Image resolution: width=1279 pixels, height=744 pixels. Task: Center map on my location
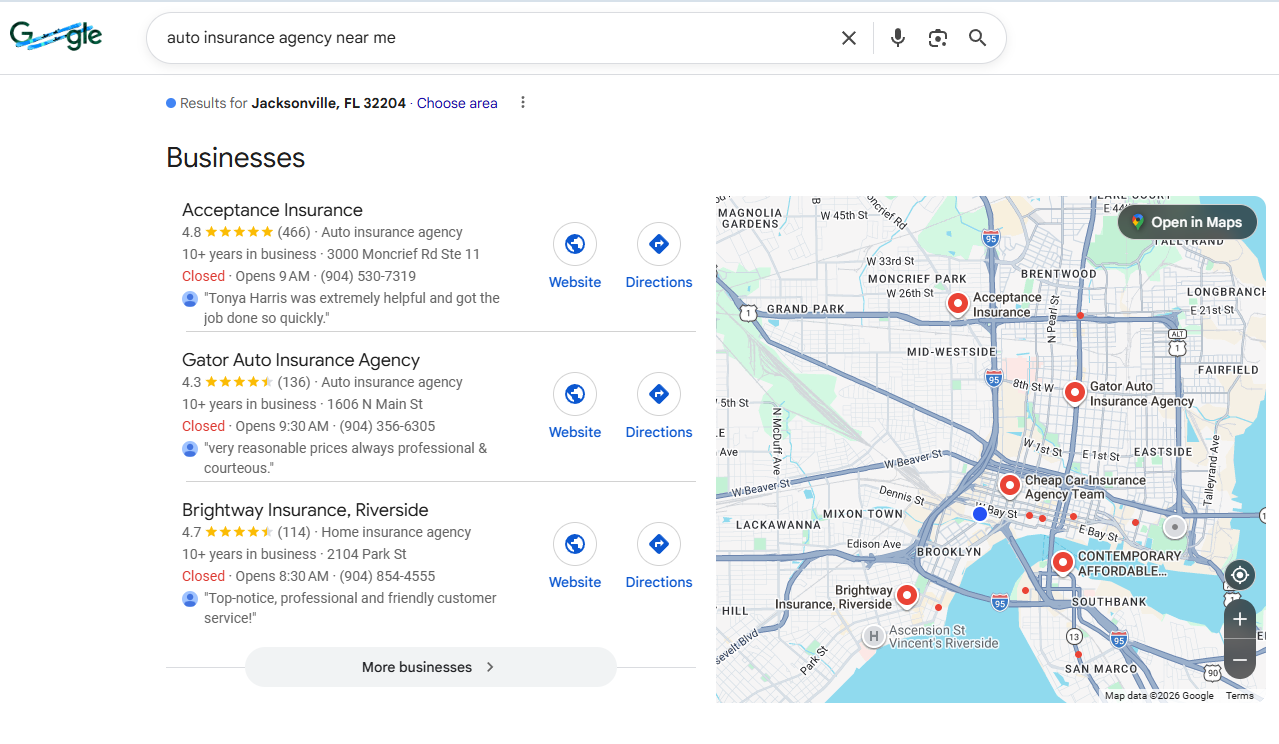(1240, 575)
